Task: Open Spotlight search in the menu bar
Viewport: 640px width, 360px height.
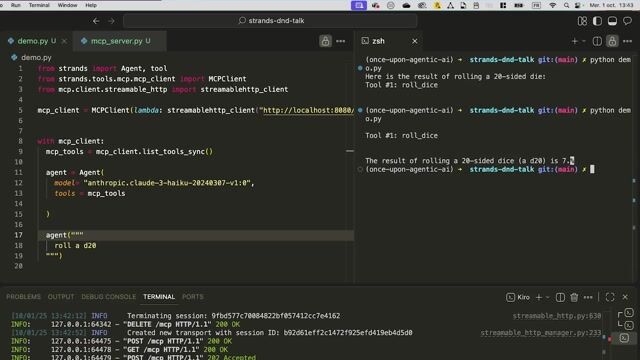Action: click(566, 5)
